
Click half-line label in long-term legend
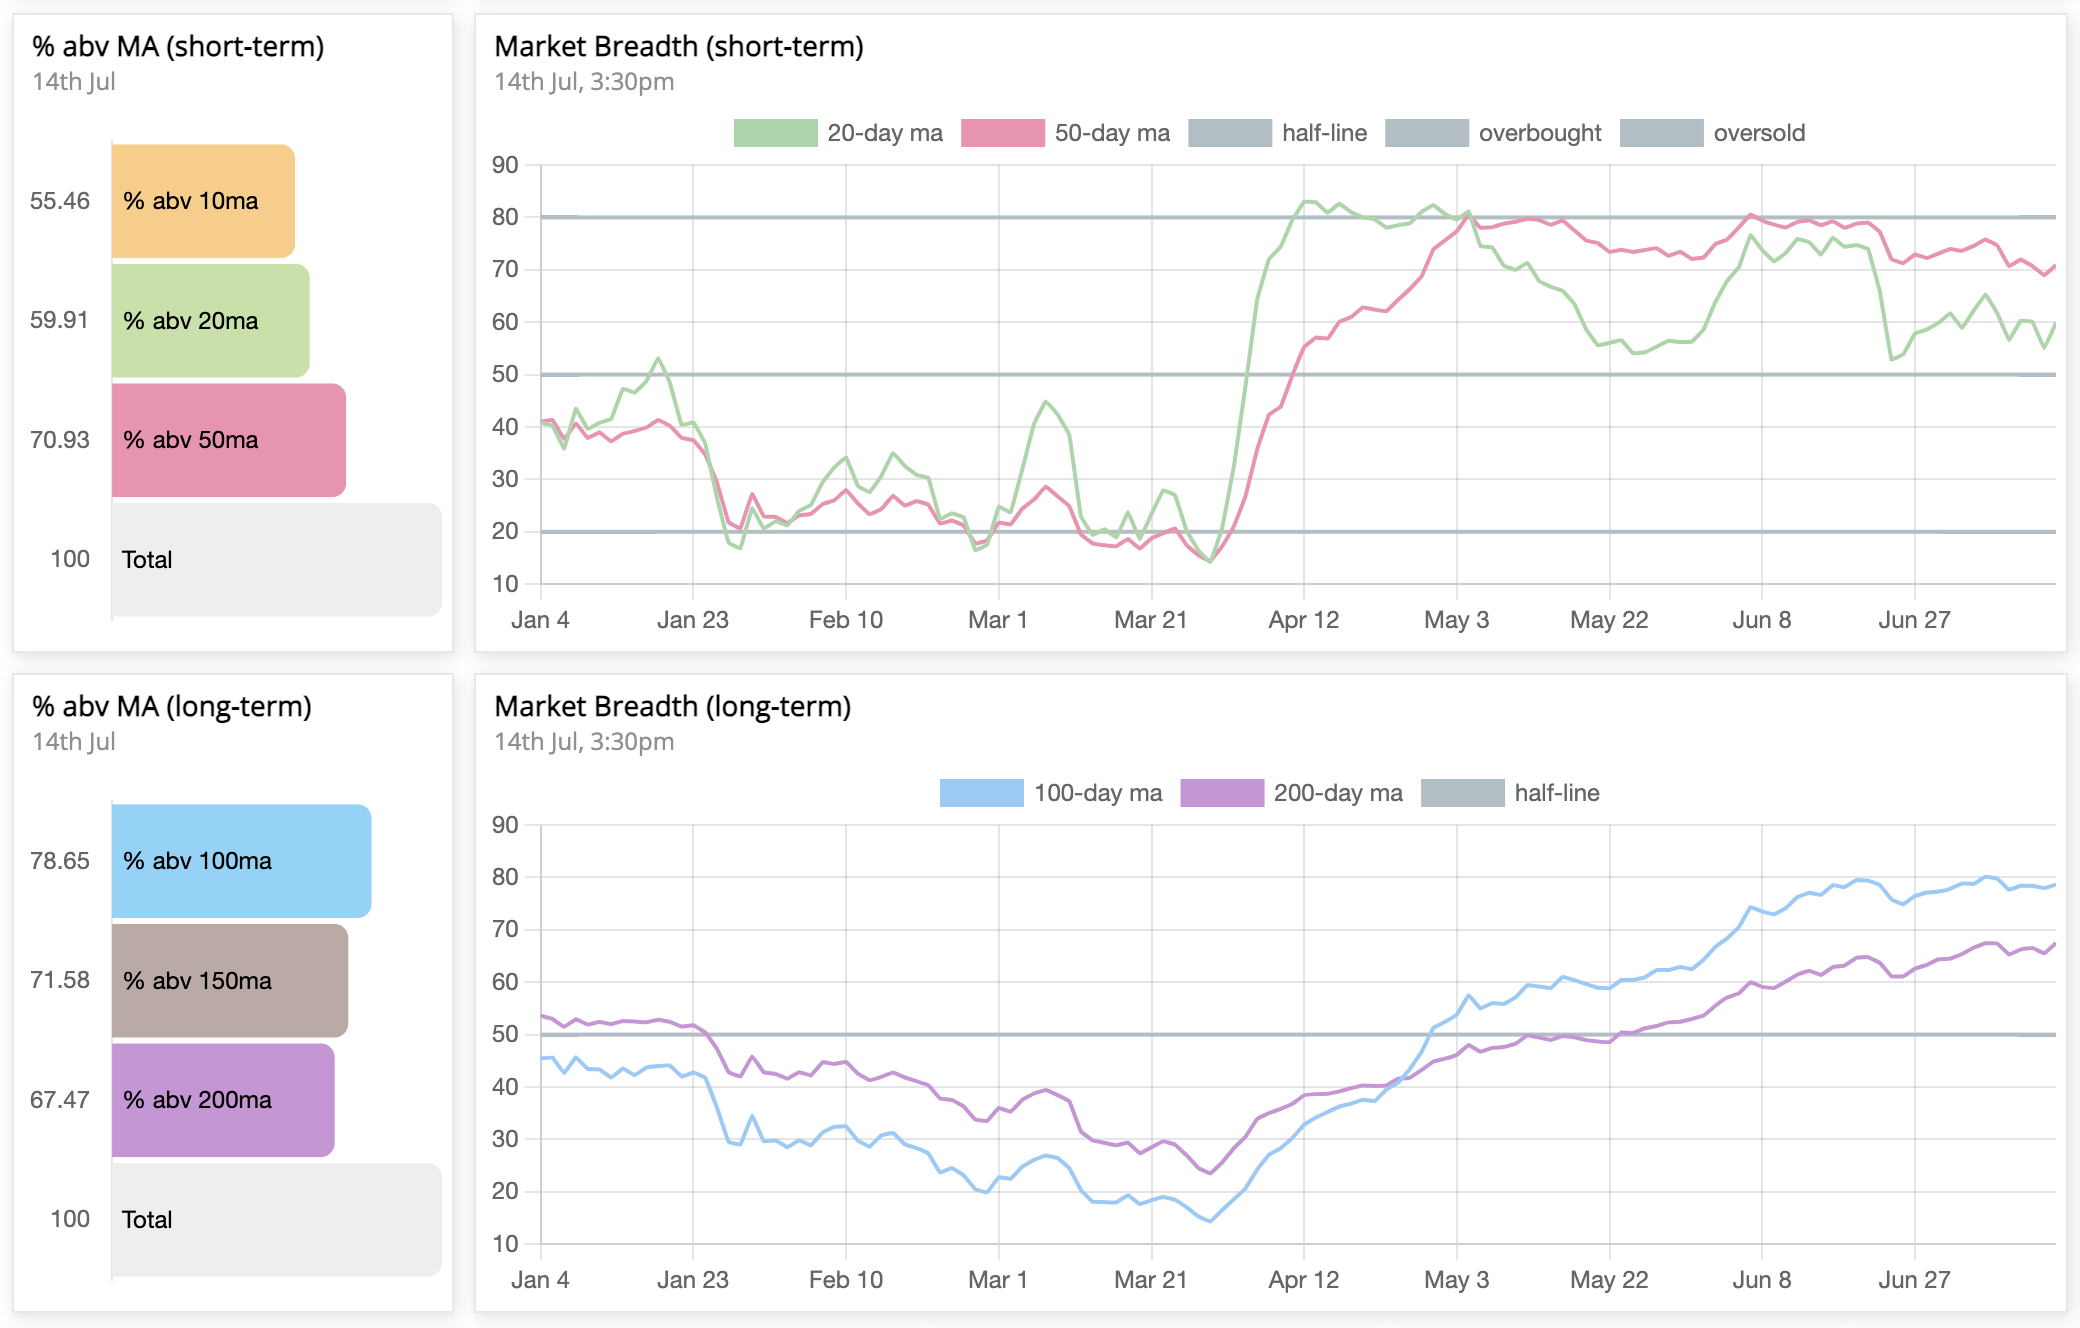click(x=1557, y=793)
